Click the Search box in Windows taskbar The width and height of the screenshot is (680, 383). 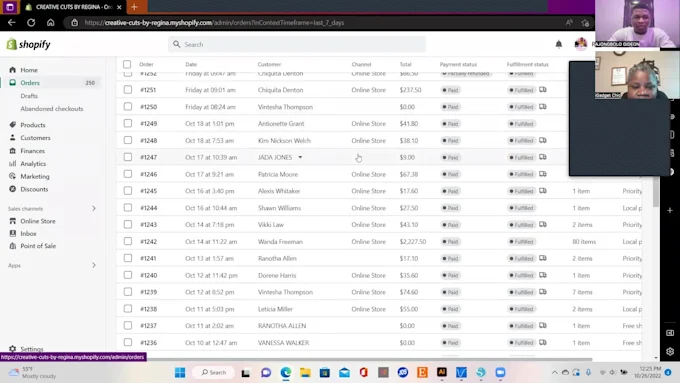coord(214,372)
